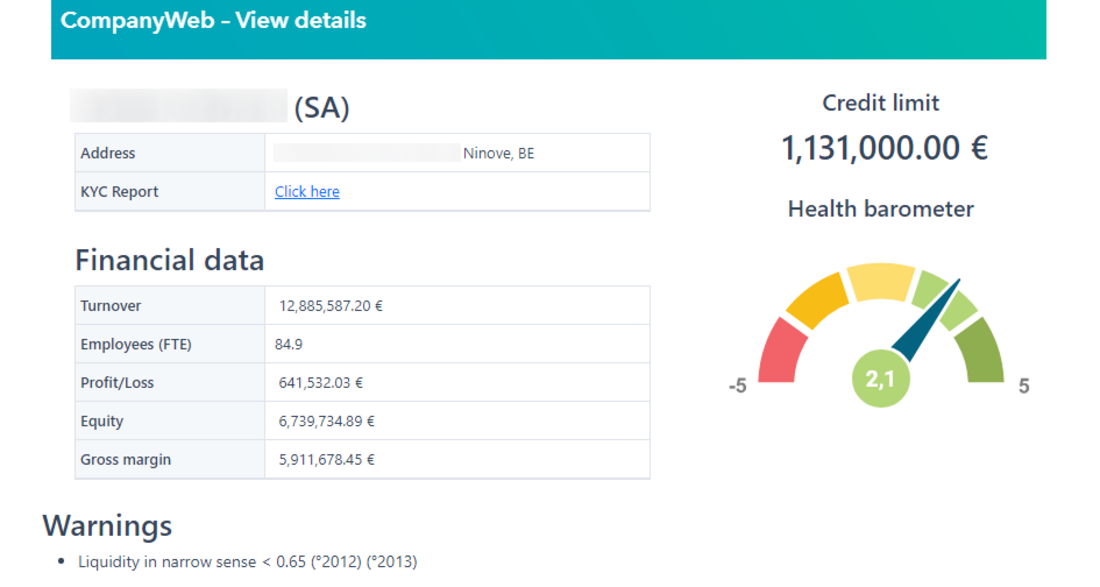Select the liquidity warning bullet item
Image resolution: width=1100 pixels, height=587 pixels.
click(247, 562)
